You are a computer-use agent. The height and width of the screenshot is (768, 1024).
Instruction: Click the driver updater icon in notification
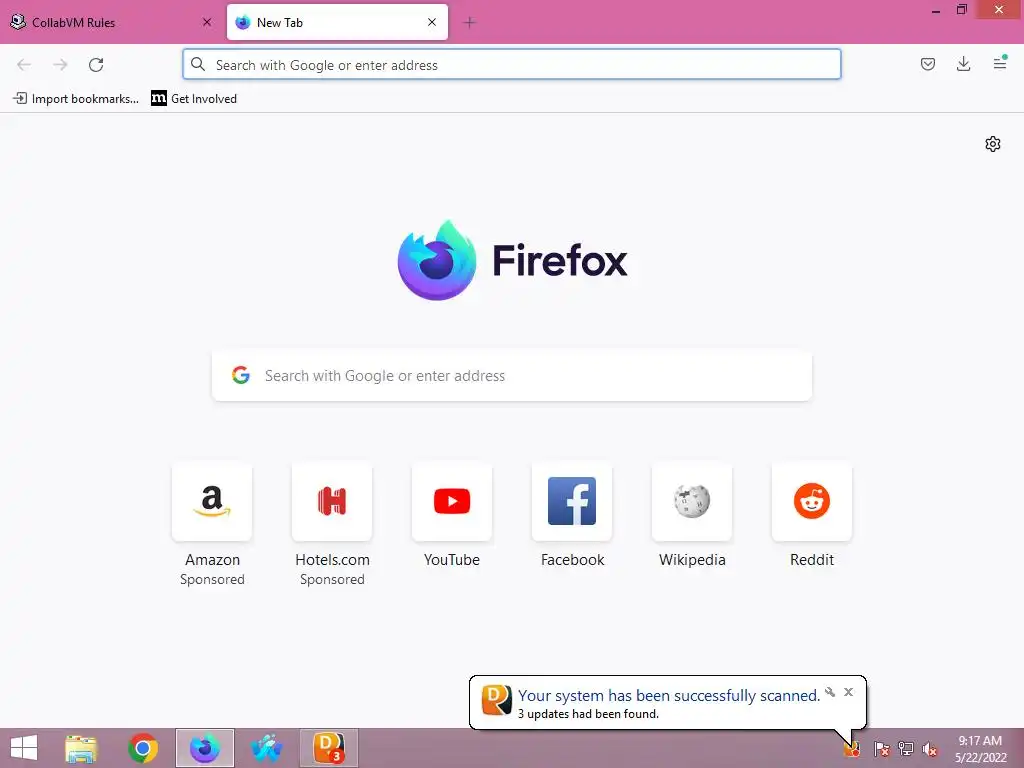496,700
